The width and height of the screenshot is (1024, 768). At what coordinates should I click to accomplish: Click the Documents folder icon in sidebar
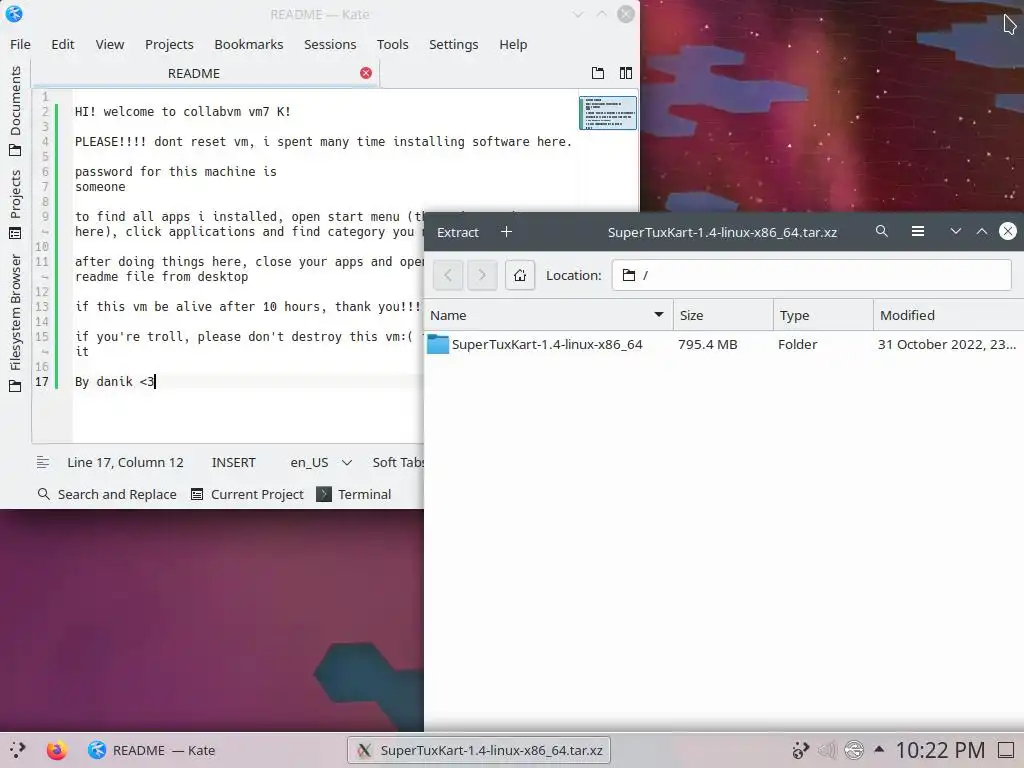coord(15,151)
